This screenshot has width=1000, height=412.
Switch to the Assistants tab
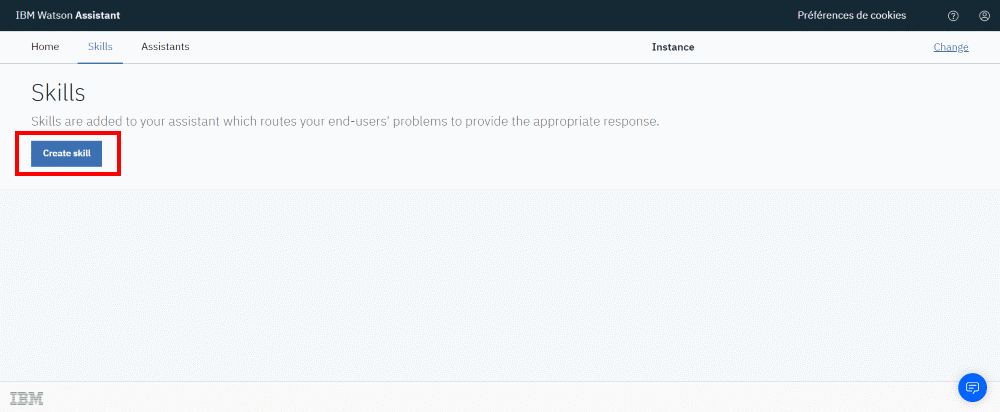165,47
